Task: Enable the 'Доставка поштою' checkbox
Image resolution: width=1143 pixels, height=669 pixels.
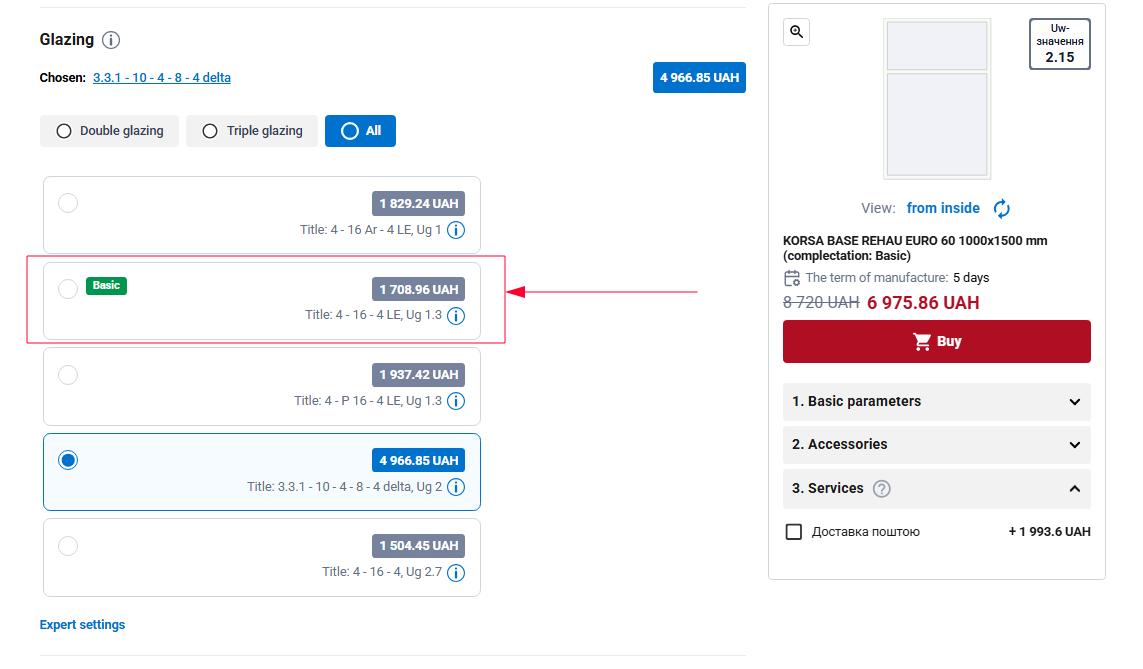Action: point(794,532)
